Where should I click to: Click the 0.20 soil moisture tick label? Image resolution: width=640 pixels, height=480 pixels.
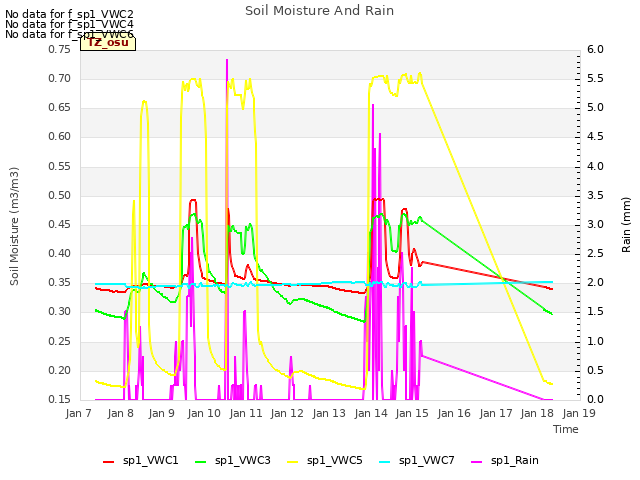click(60, 371)
